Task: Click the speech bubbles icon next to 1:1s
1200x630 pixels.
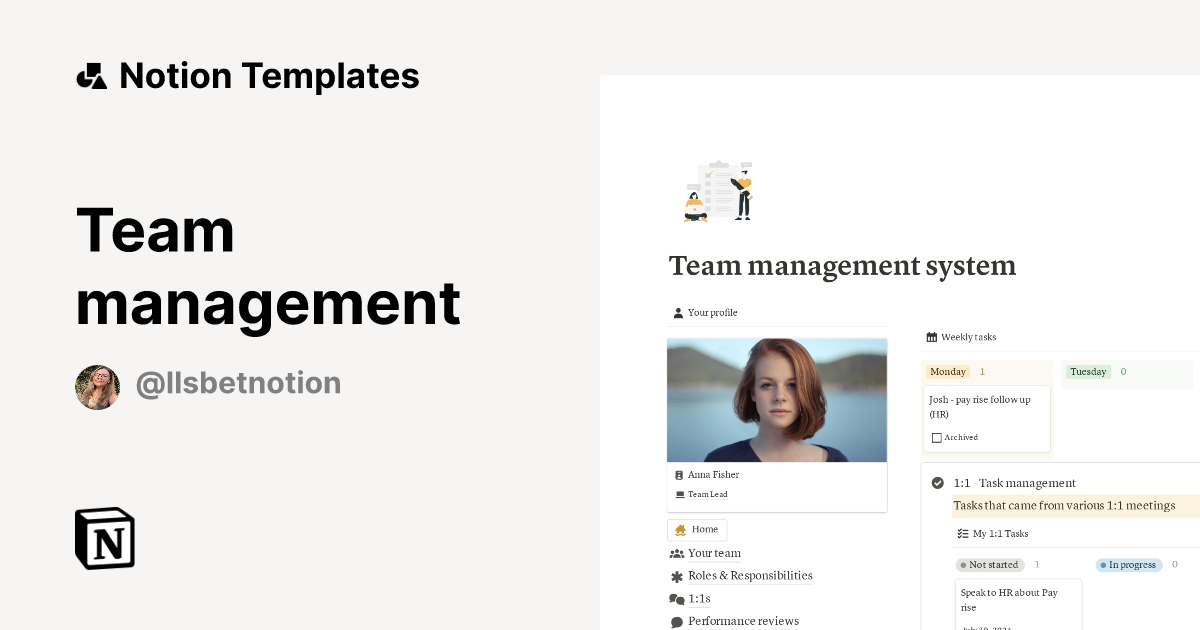Action: (x=677, y=599)
